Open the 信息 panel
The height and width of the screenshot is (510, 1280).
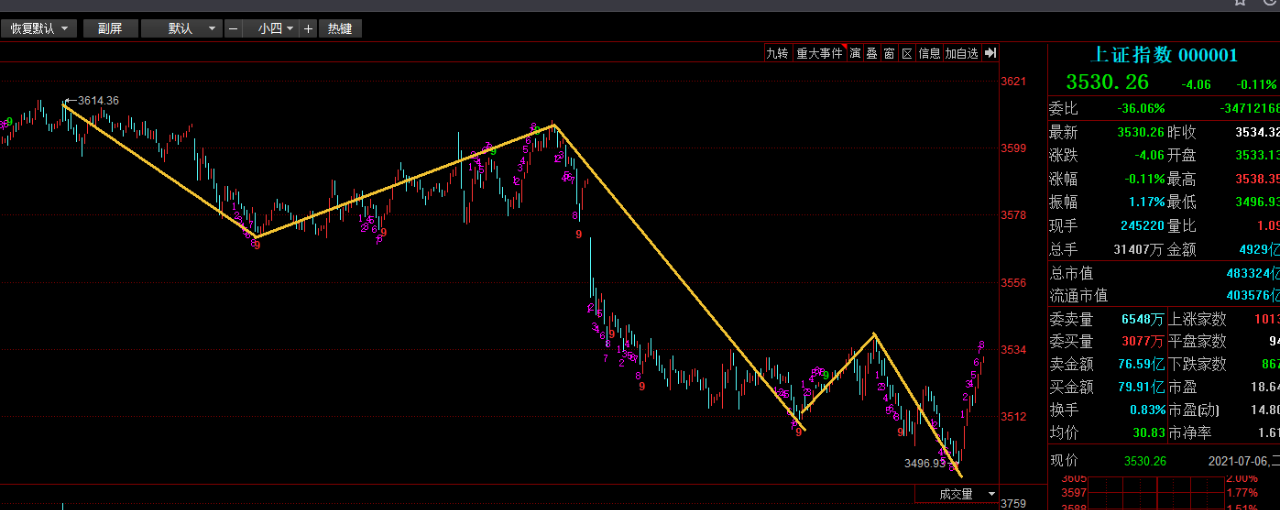(x=929, y=53)
